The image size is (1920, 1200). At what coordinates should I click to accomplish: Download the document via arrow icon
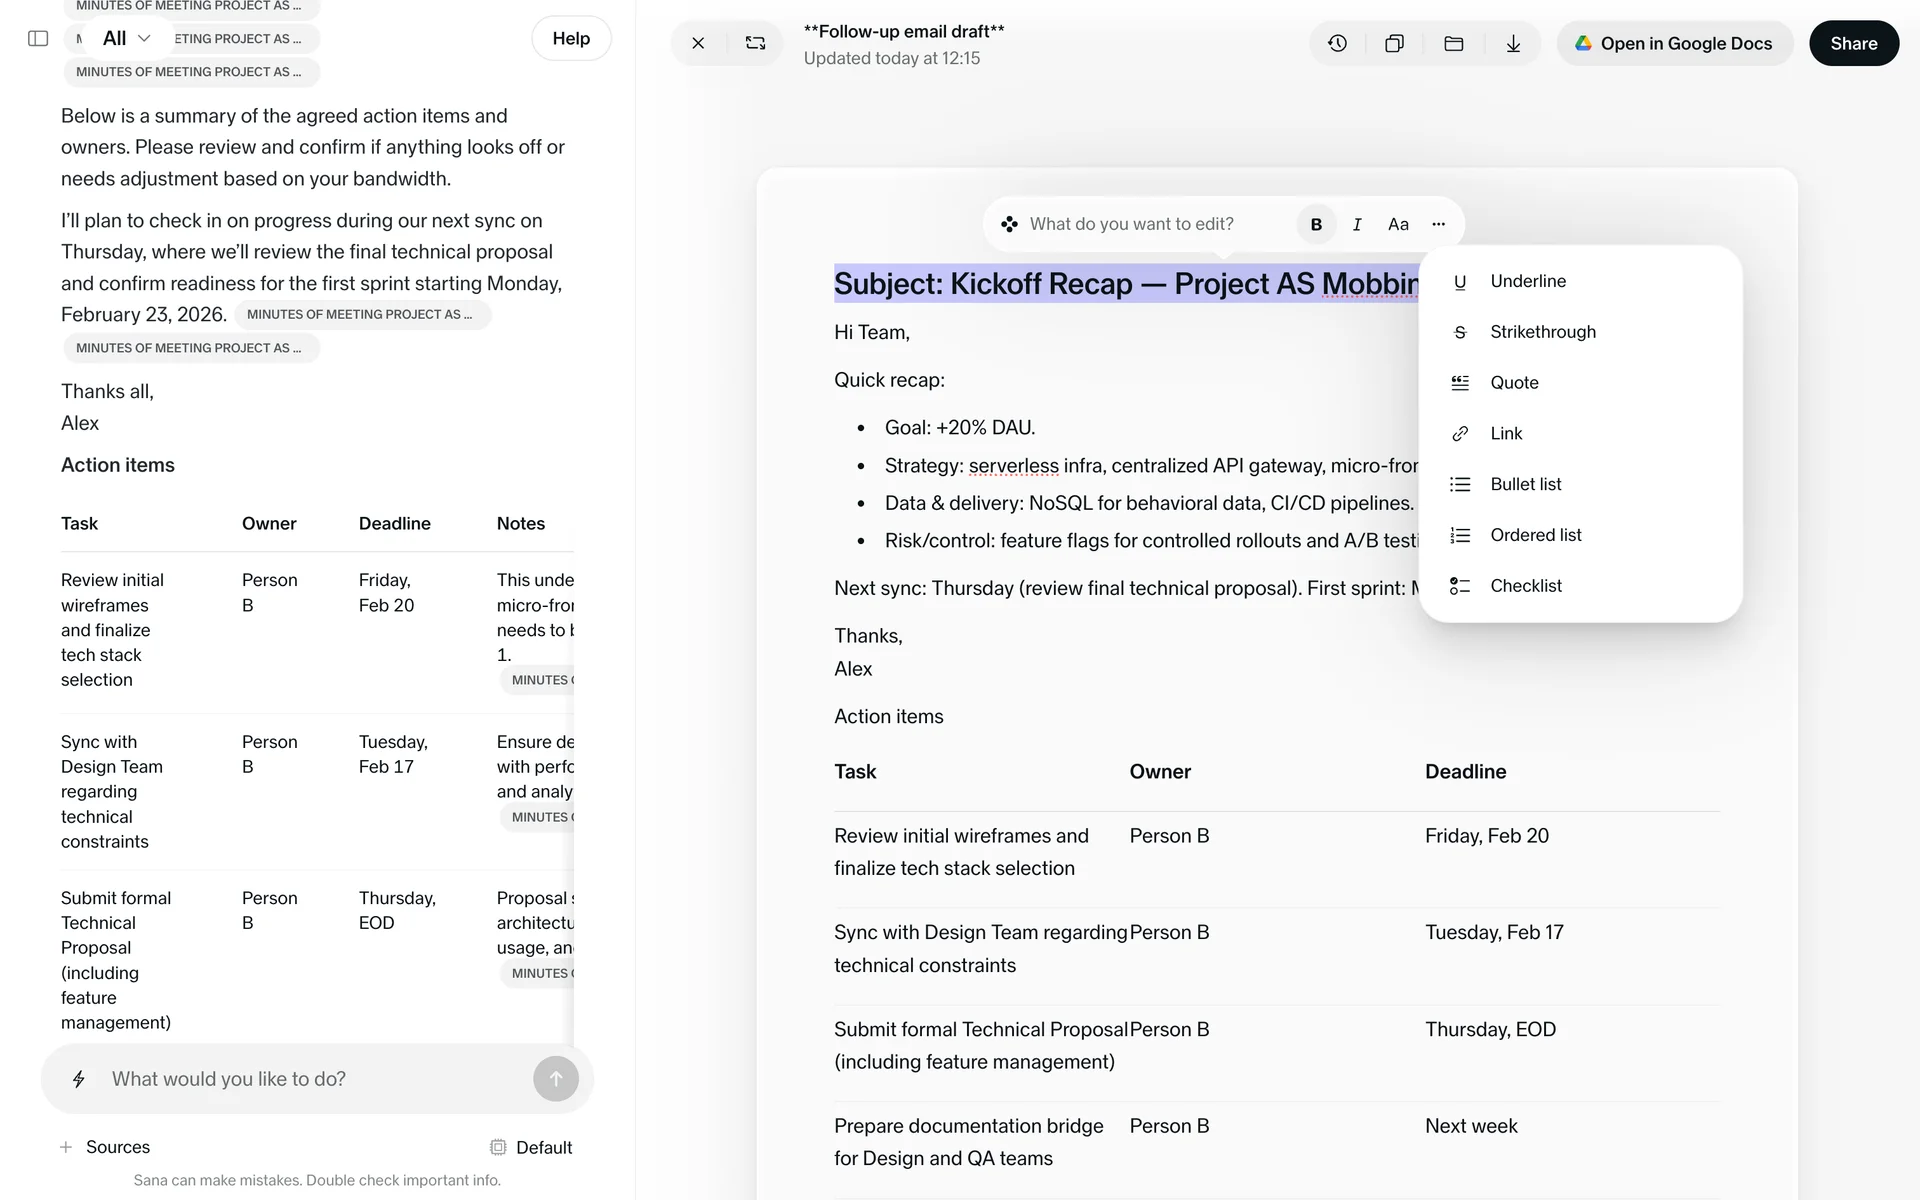click(1513, 44)
